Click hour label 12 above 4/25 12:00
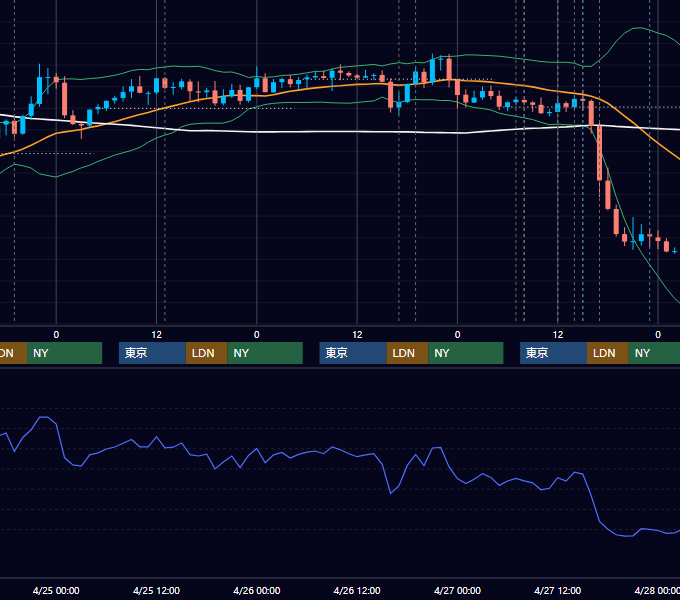680x600 pixels. [x=157, y=335]
